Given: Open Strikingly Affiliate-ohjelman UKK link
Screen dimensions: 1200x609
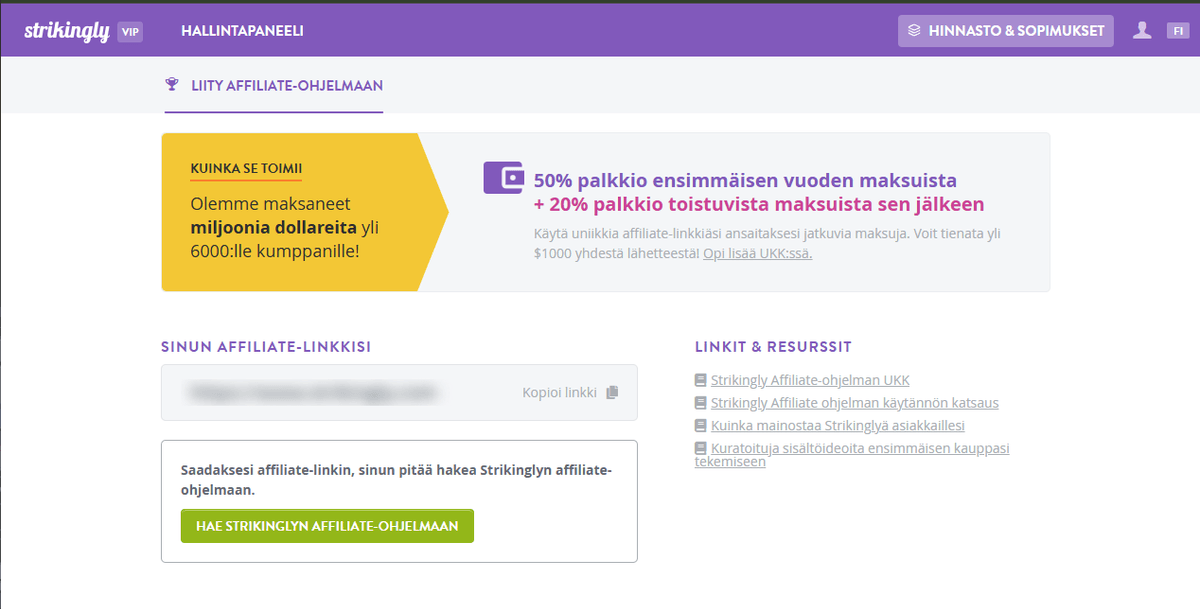Looking at the screenshot, I should coord(810,380).
